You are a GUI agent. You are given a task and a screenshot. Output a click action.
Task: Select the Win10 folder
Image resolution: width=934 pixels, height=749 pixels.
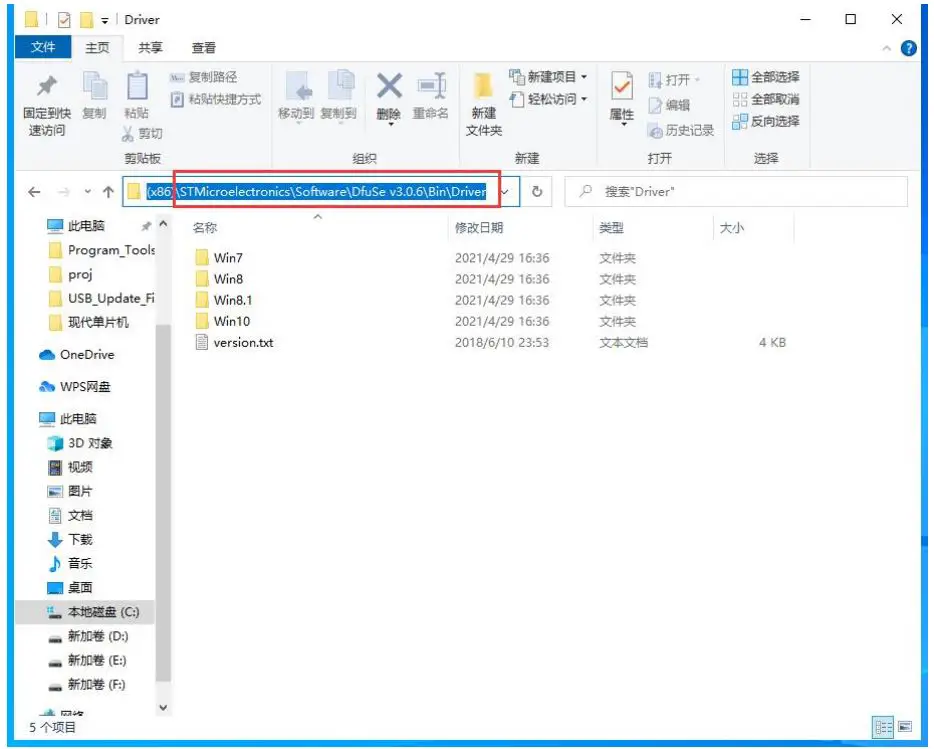[231, 321]
